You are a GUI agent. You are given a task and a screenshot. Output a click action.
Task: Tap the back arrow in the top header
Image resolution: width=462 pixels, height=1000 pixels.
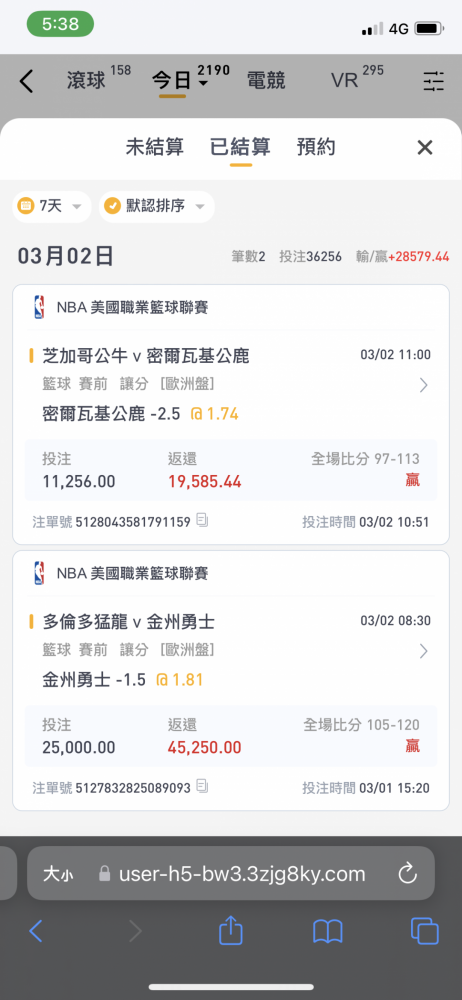[x=26, y=82]
